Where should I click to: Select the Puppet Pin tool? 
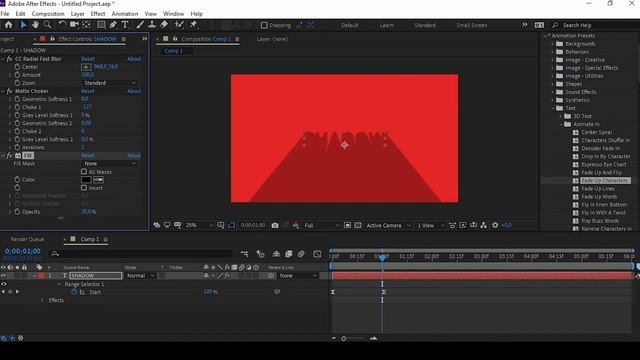(193, 25)
